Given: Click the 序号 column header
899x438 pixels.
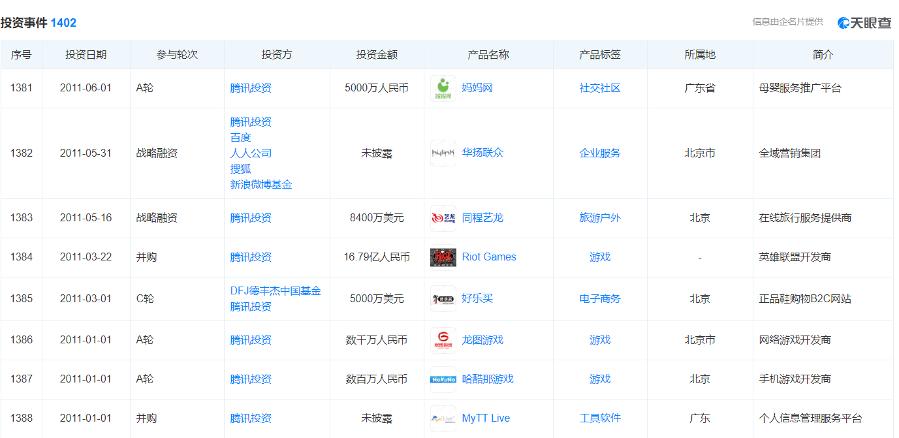Looking at the screenshot, I should tap(21, 55).
